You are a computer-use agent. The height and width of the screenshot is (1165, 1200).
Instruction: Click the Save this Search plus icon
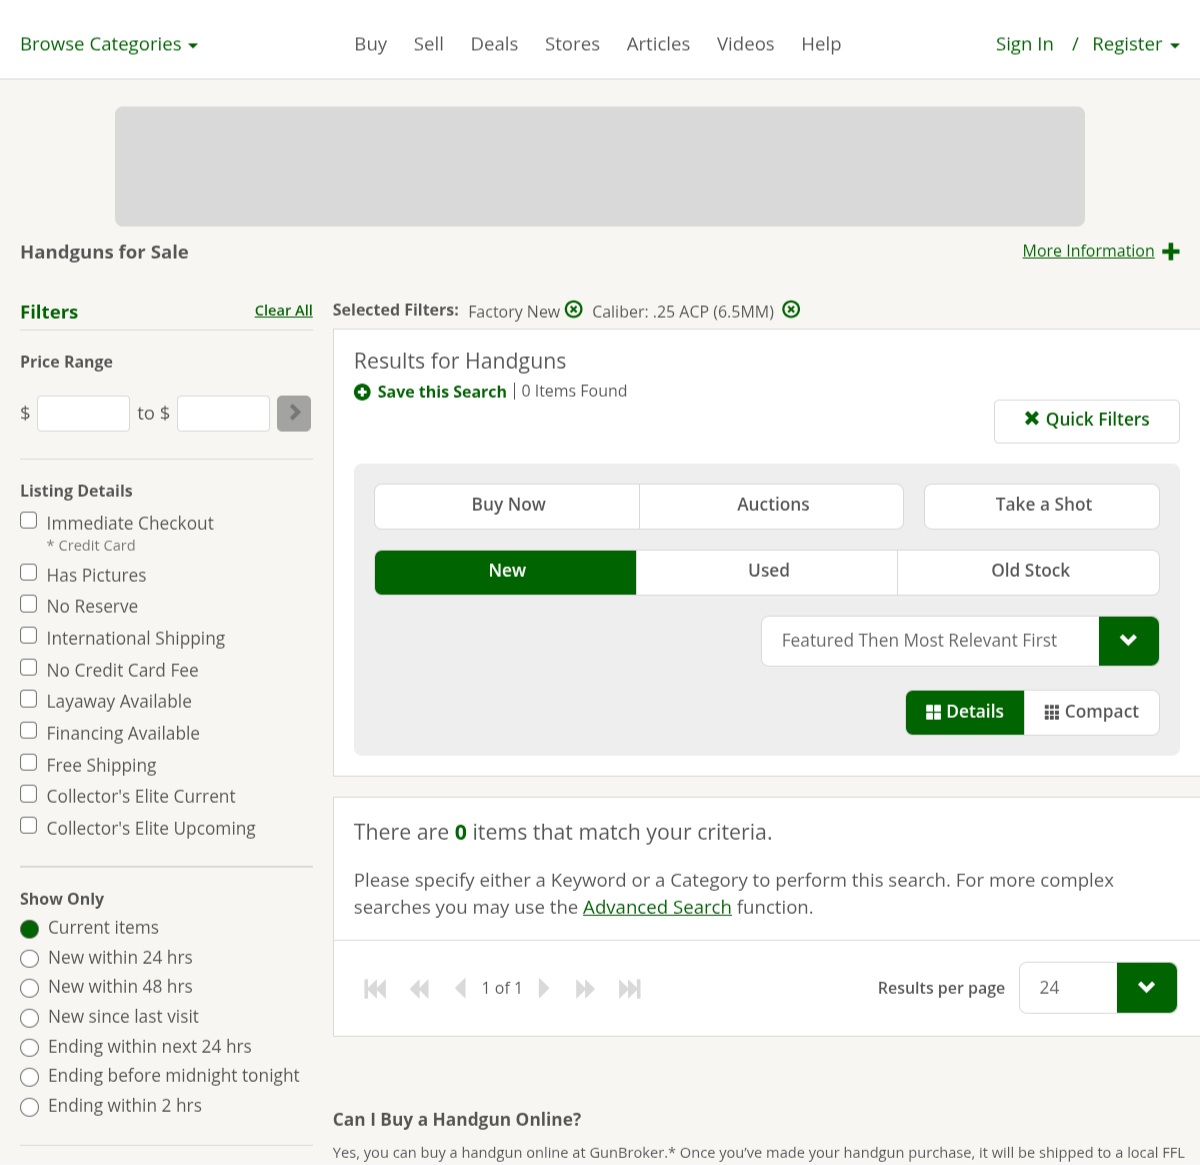(x=362, y=392)
